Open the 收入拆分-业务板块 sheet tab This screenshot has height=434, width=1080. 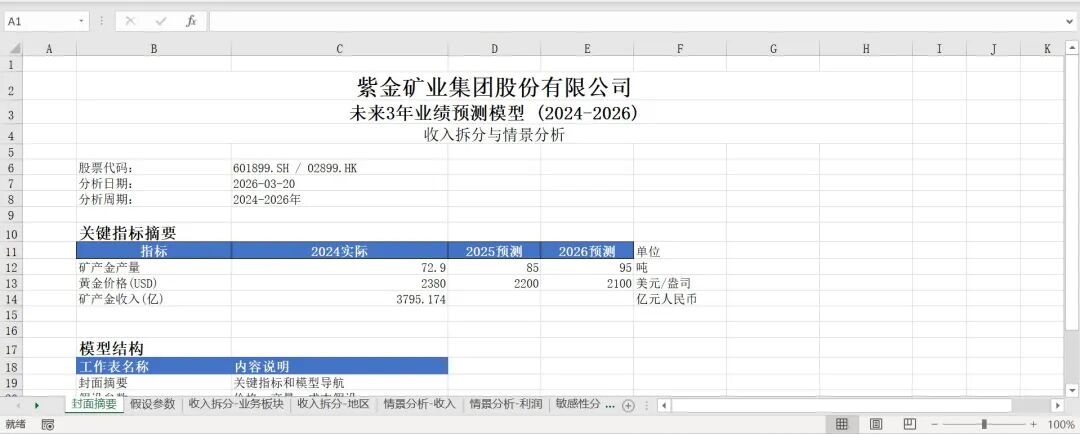click(x=236, y=404)
